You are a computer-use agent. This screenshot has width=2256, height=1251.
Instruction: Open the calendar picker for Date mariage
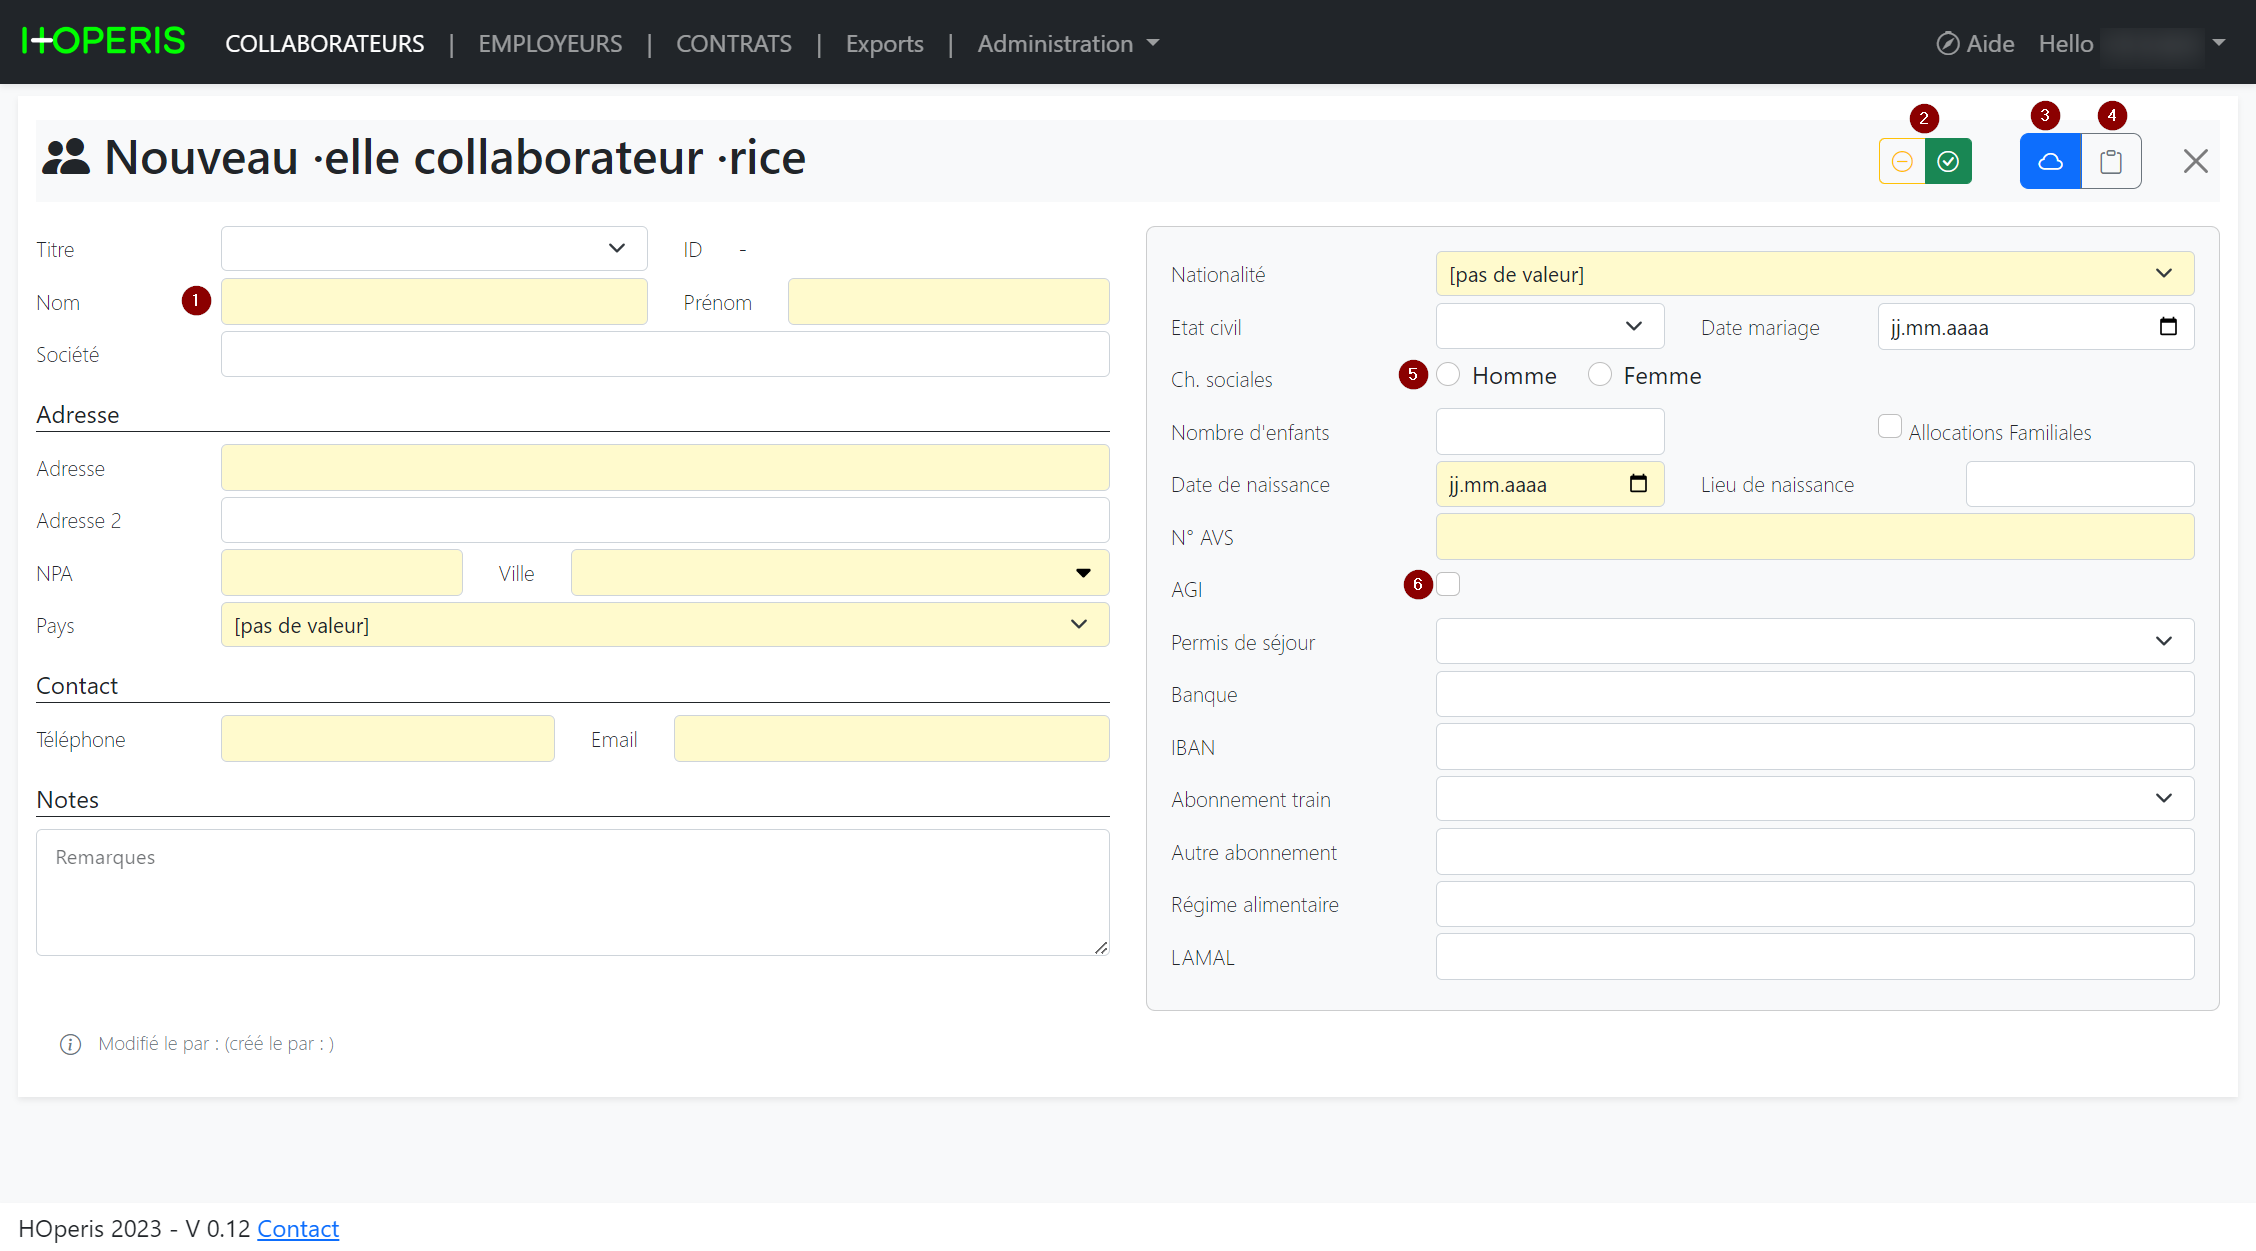(2168, 327)
